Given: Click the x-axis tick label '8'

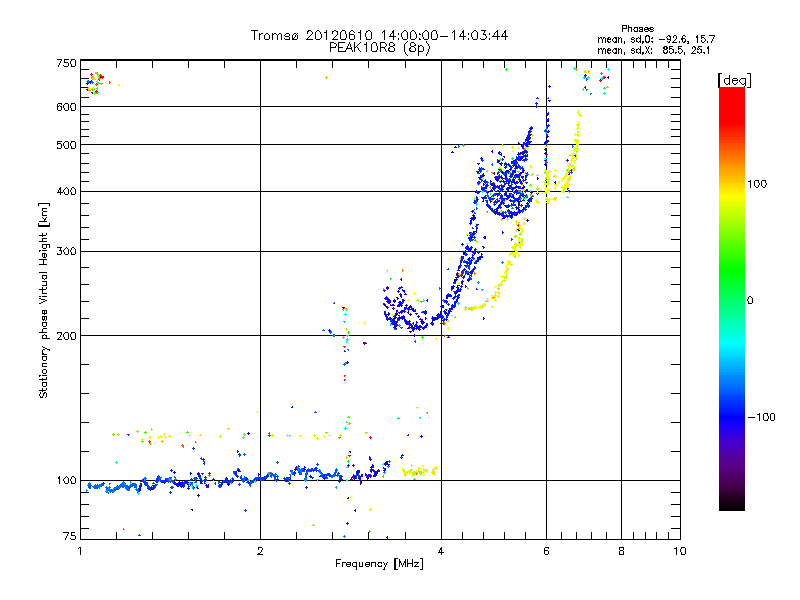Looking at the screenshot, I should (621, 551).
